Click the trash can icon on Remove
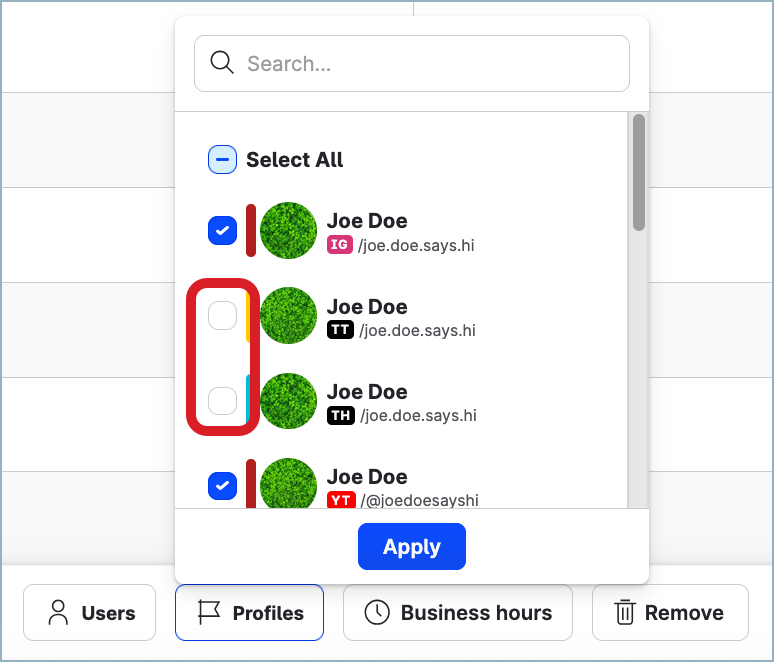This screenshot has width=774, height=662. 625,612
